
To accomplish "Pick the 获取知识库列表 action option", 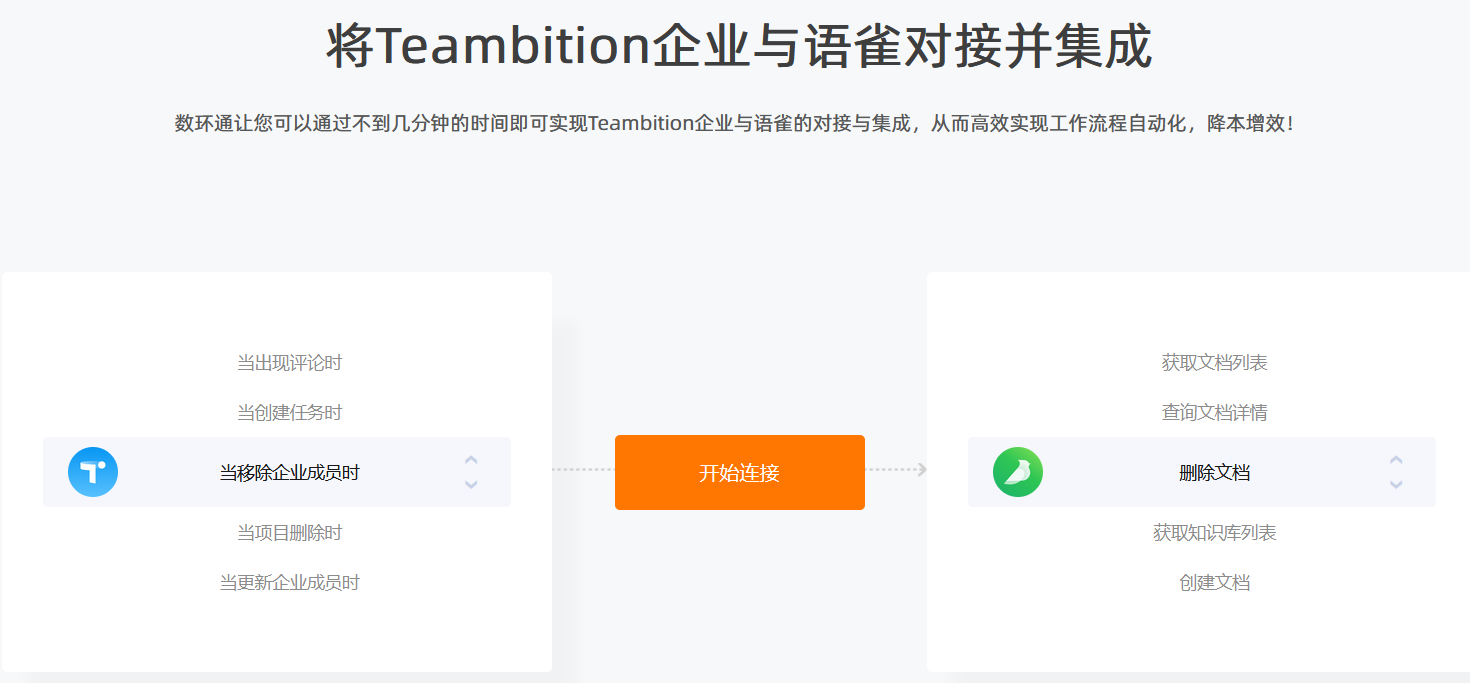I will click(1214, 533).
